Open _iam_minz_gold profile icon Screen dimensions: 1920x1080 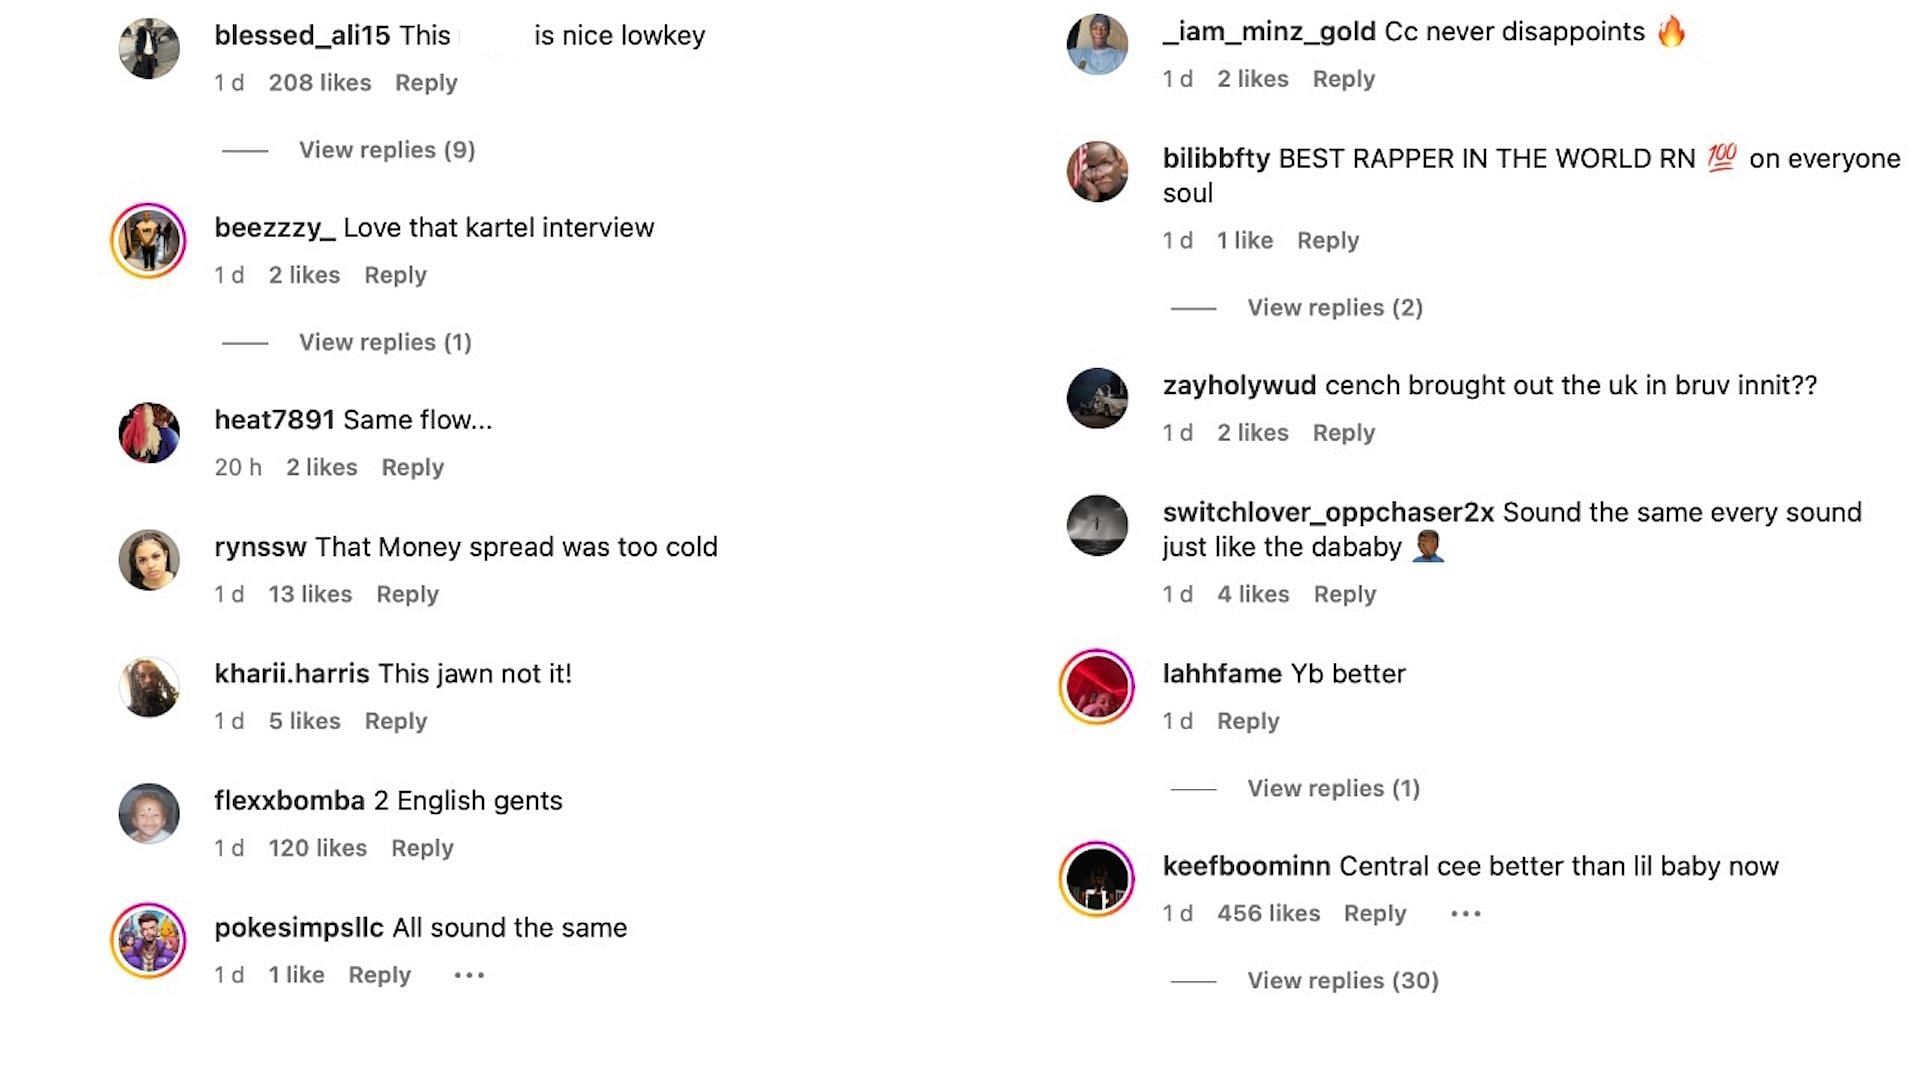(1096, 44)
